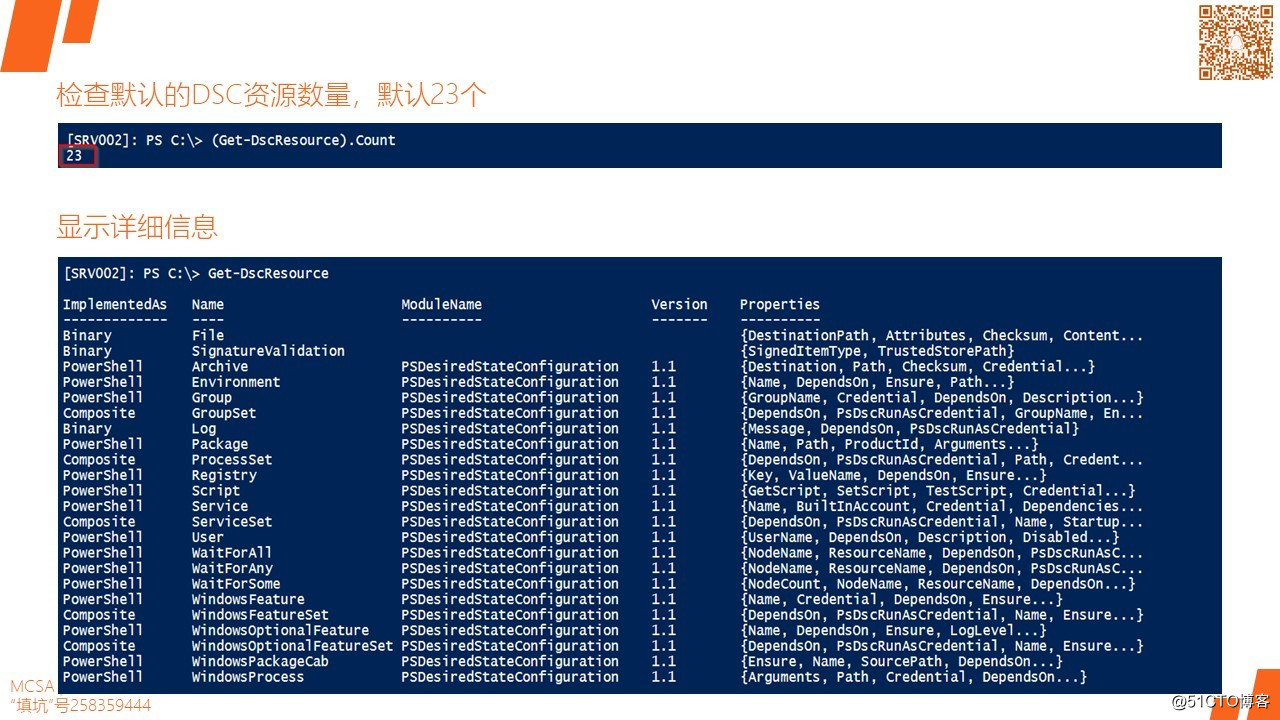Viewport: 1280px width, 720px height.
Task: Select the 'Script' resource name
Action: click(216, 491)
